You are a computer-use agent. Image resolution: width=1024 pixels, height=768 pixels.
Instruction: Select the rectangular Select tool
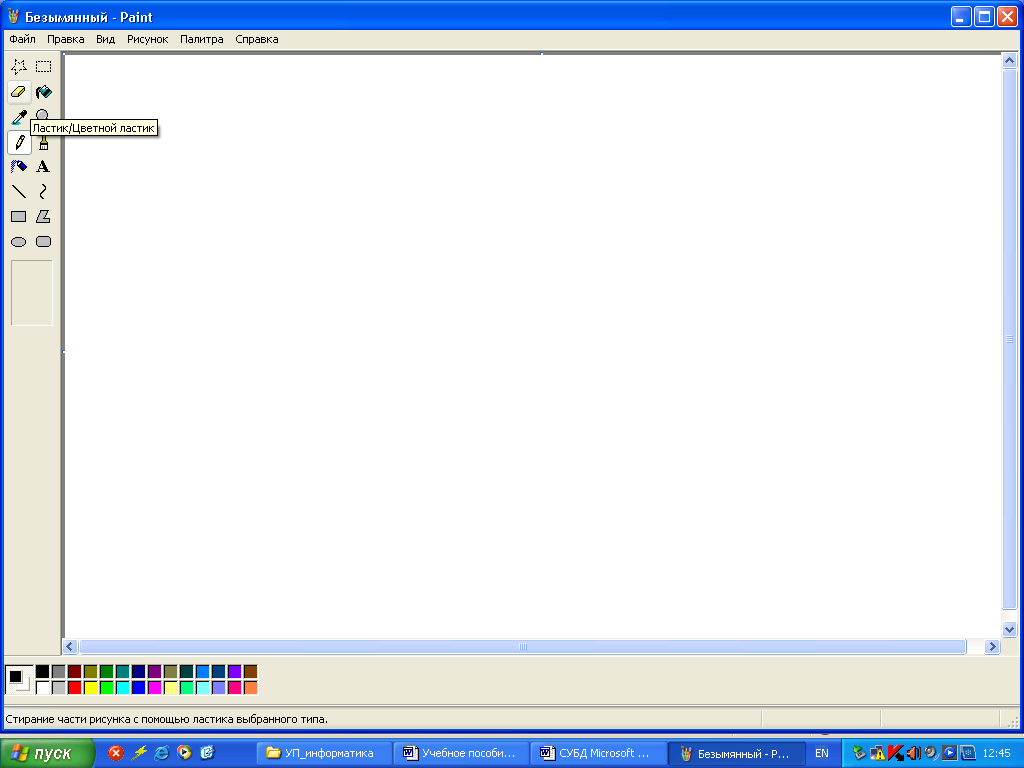click(x=43, y=67)
